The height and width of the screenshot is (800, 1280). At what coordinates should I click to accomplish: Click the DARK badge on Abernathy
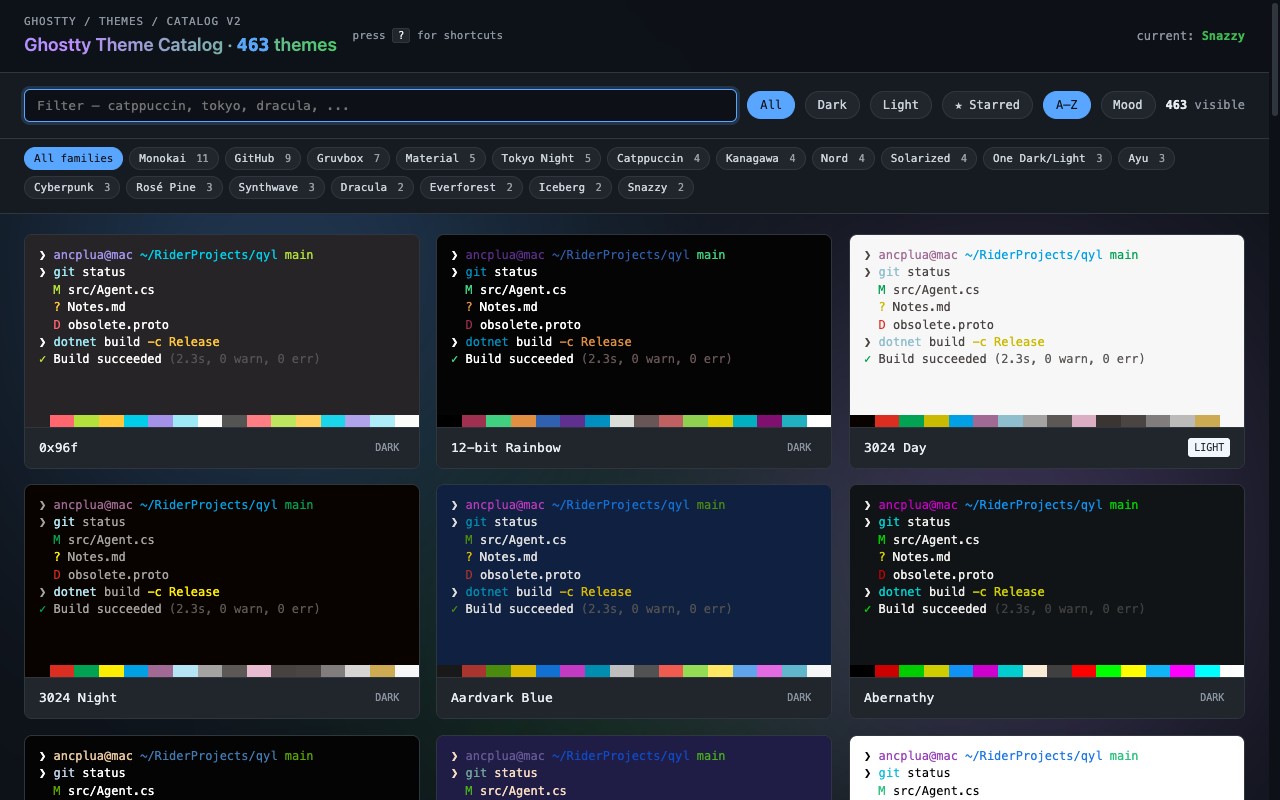click(x=1212, y=697)
